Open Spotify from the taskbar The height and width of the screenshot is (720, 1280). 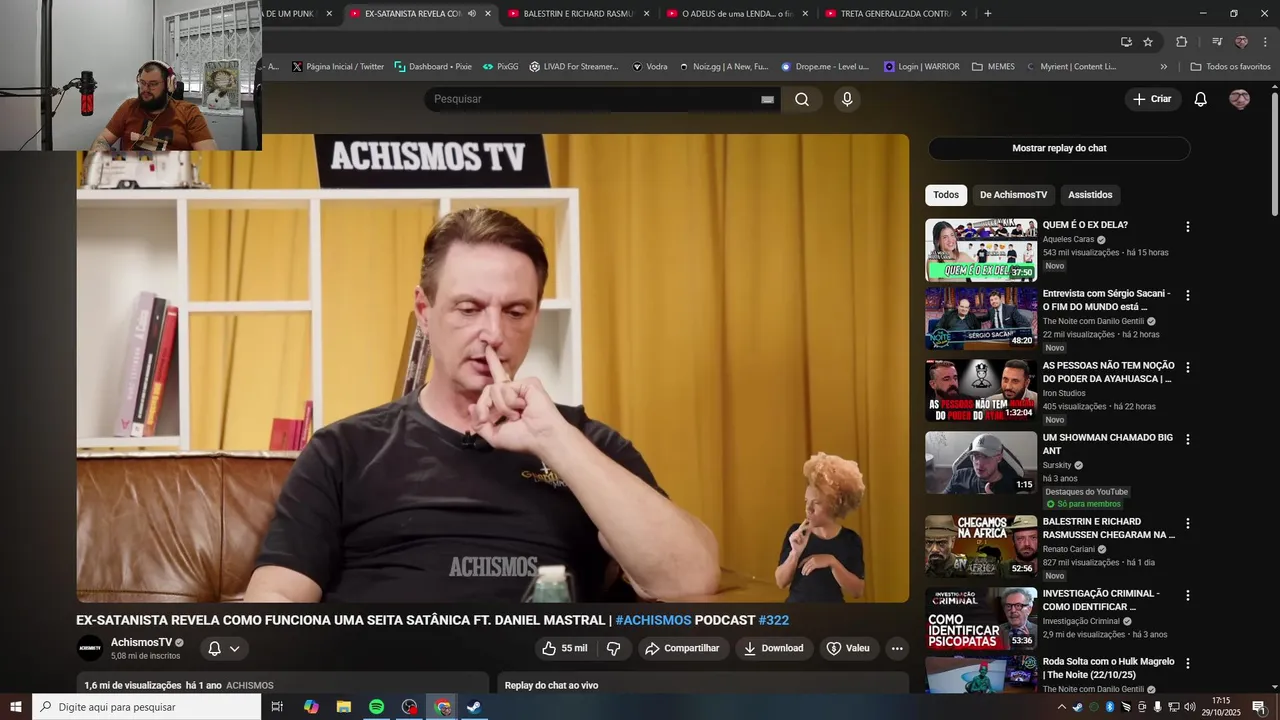click(376, 707)
